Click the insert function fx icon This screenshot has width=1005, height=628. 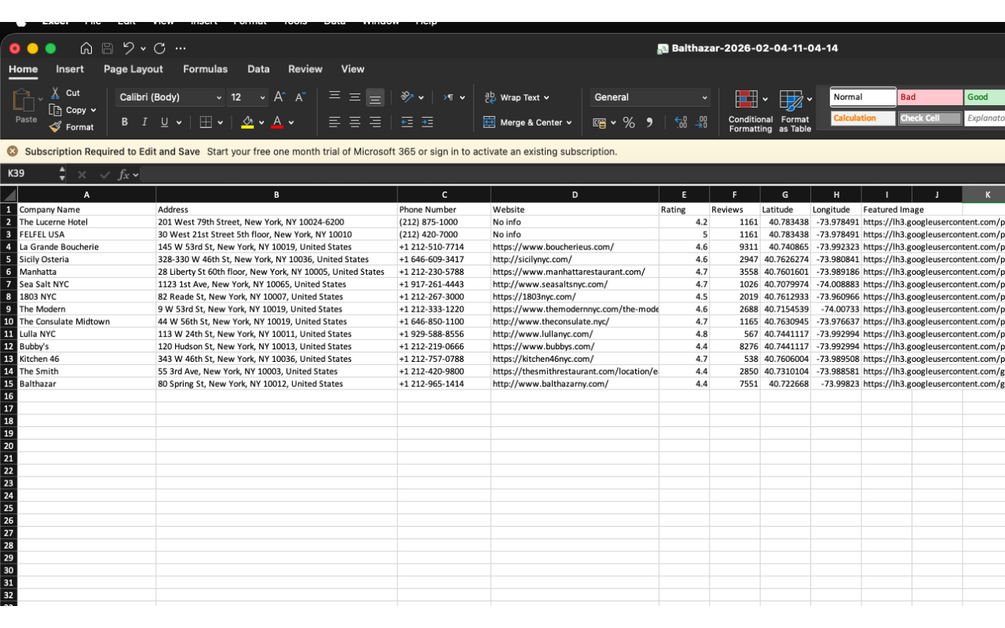[124, 174]
